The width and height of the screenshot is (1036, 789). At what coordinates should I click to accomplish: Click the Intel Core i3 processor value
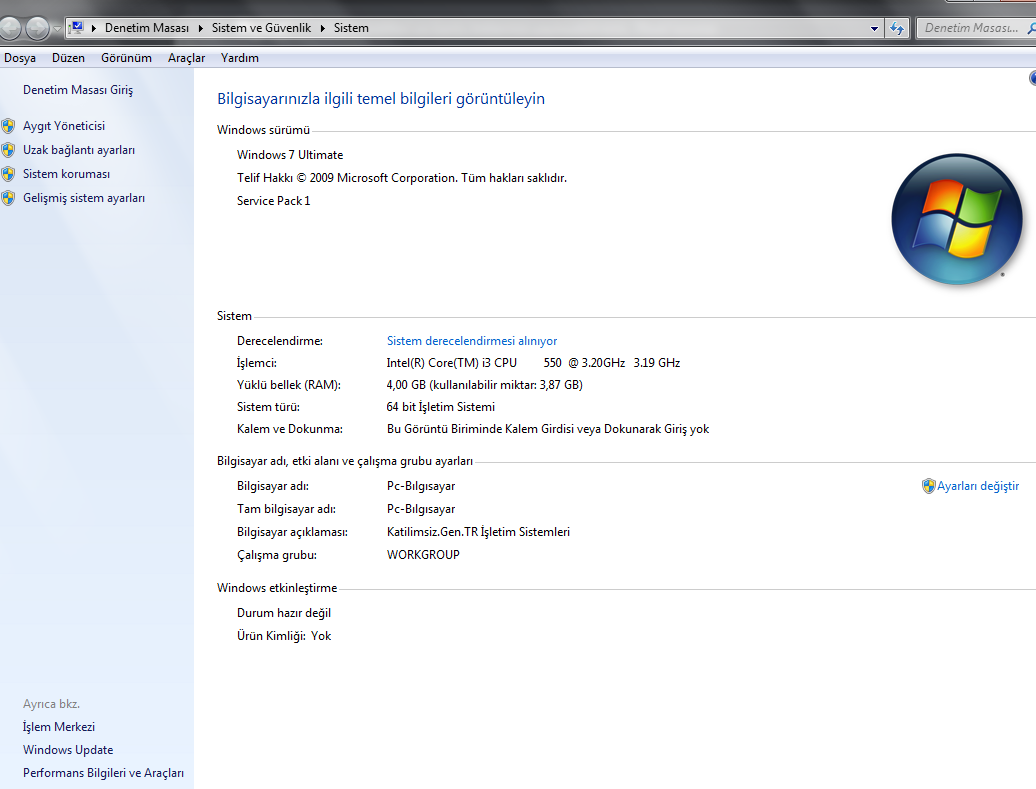click(x=533, y=363)
